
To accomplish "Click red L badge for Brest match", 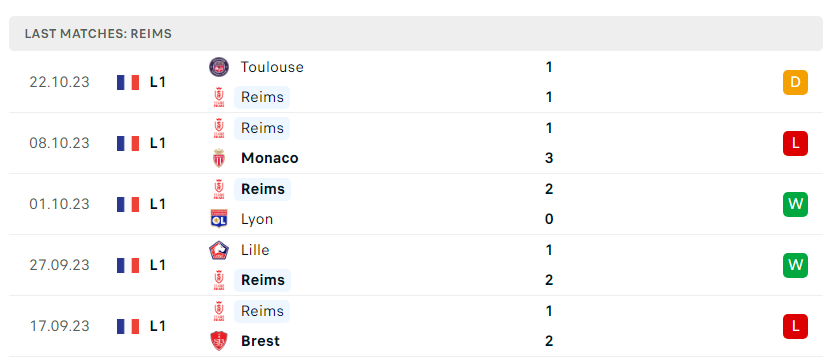I will coord(795,326).
